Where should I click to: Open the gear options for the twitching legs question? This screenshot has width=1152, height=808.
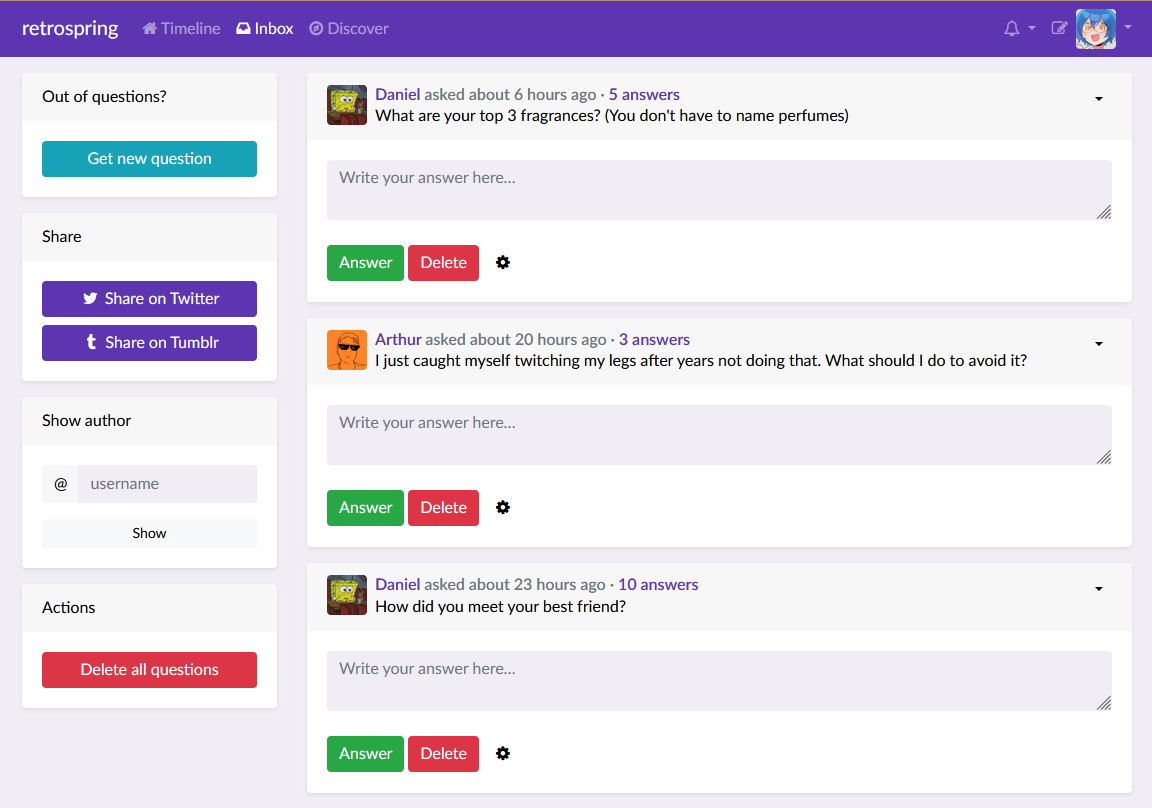point(503,508)
